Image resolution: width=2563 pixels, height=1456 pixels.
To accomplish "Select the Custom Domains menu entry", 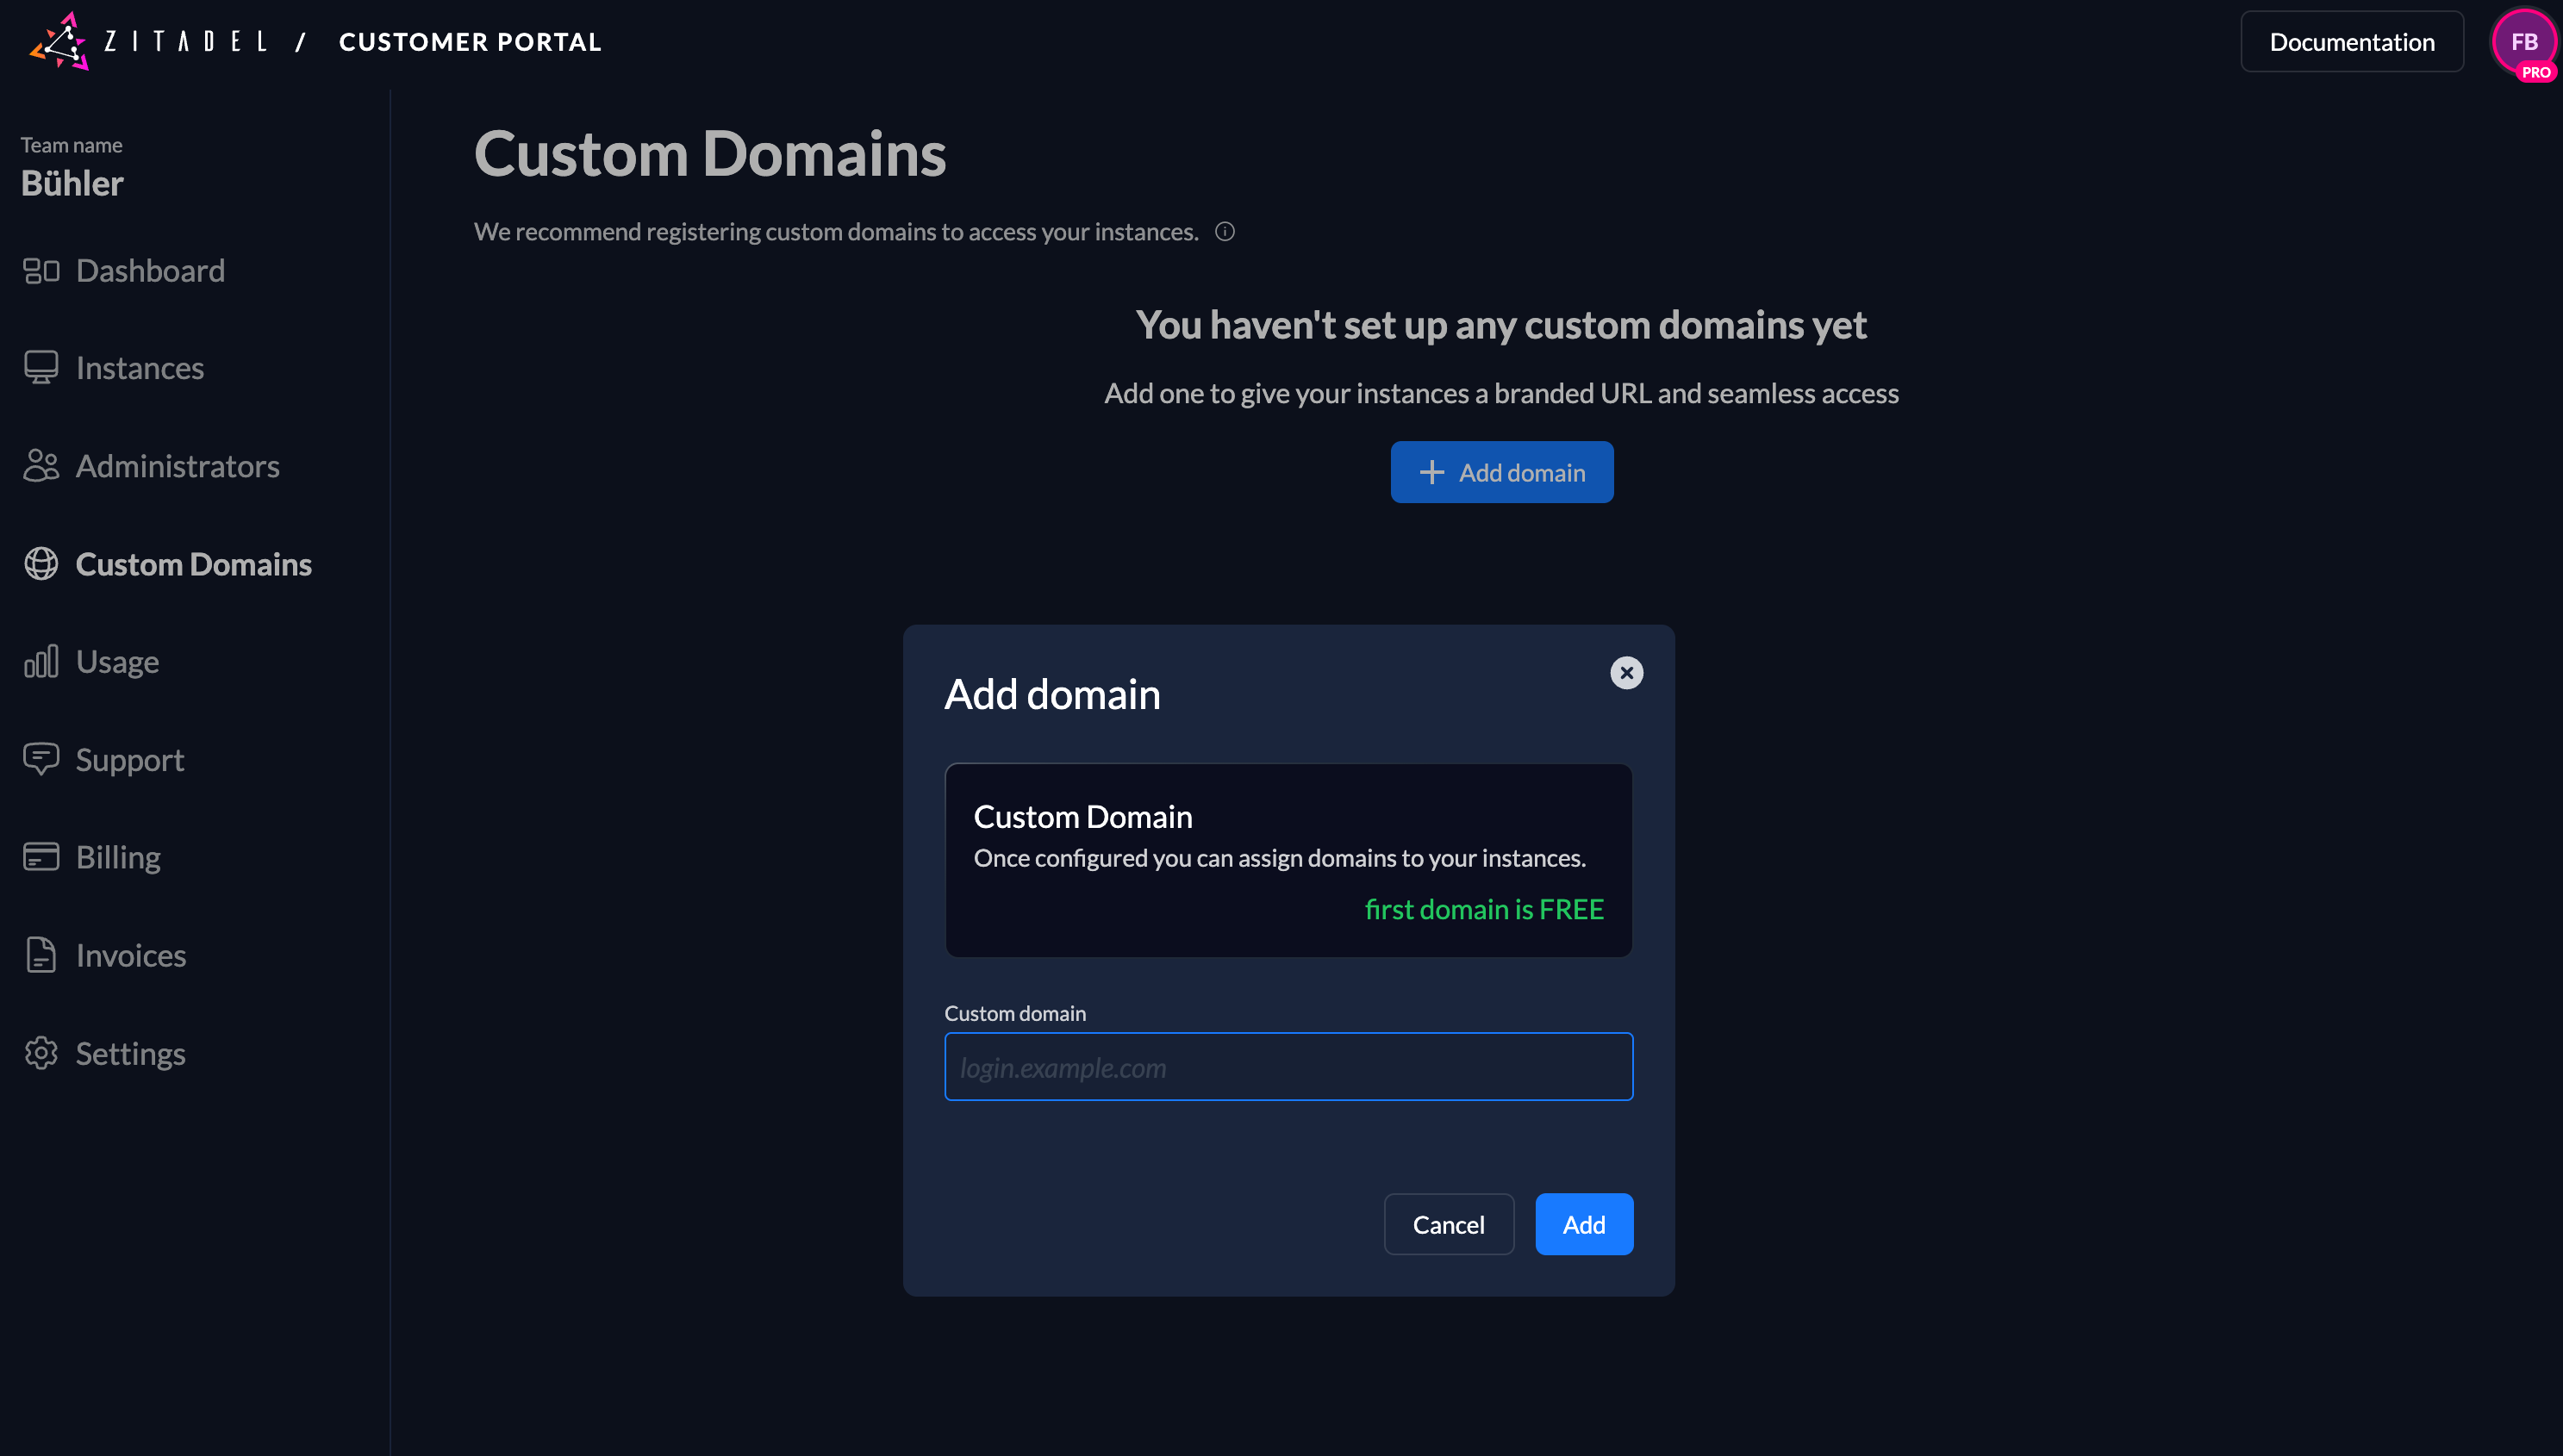I will coord(193,563).
